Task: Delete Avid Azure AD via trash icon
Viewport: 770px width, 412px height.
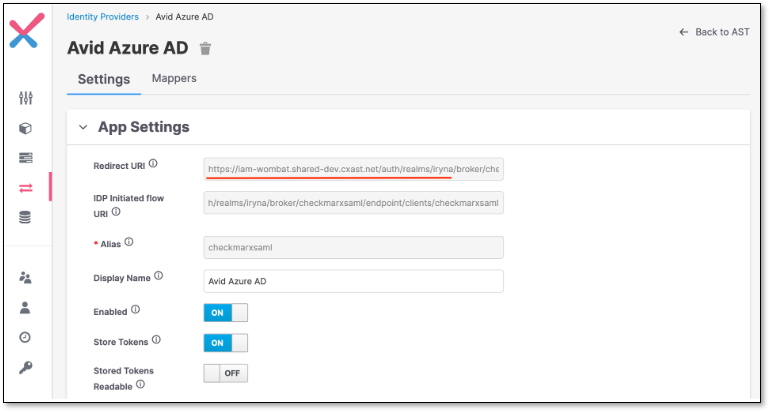Action: pyautogui.click(x=206, y=49)
